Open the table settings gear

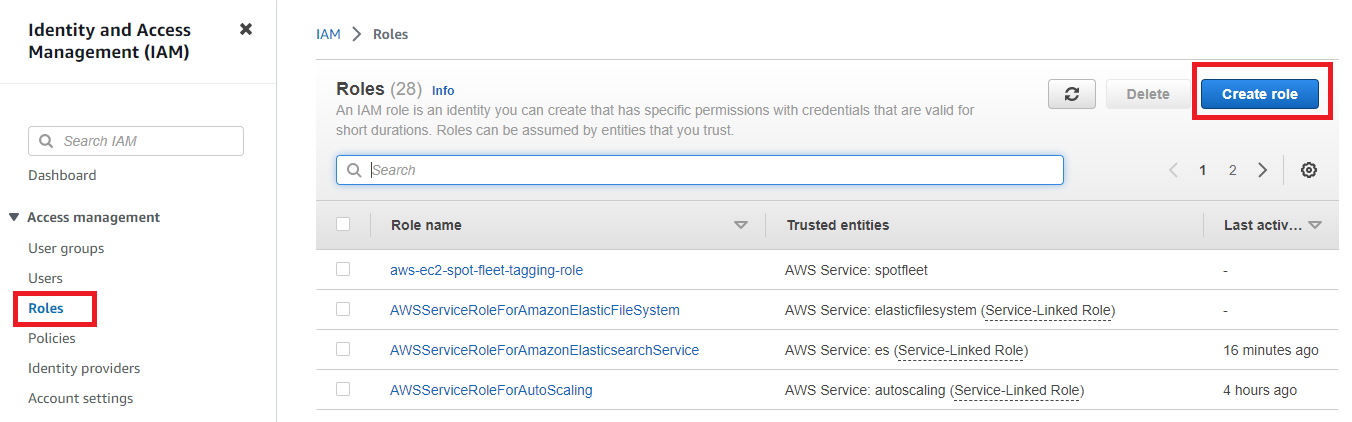1308,170
